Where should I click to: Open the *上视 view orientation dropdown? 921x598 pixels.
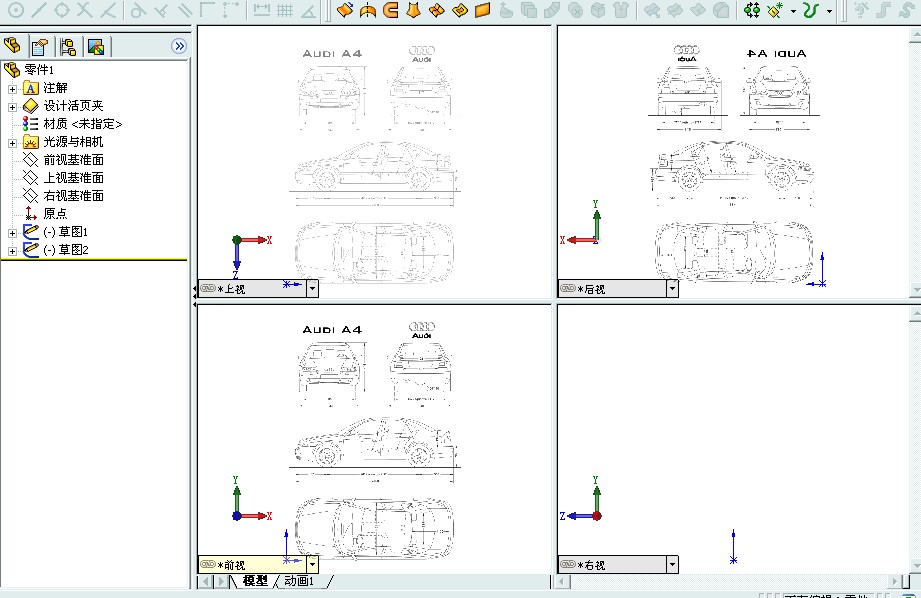click(312, 288)
